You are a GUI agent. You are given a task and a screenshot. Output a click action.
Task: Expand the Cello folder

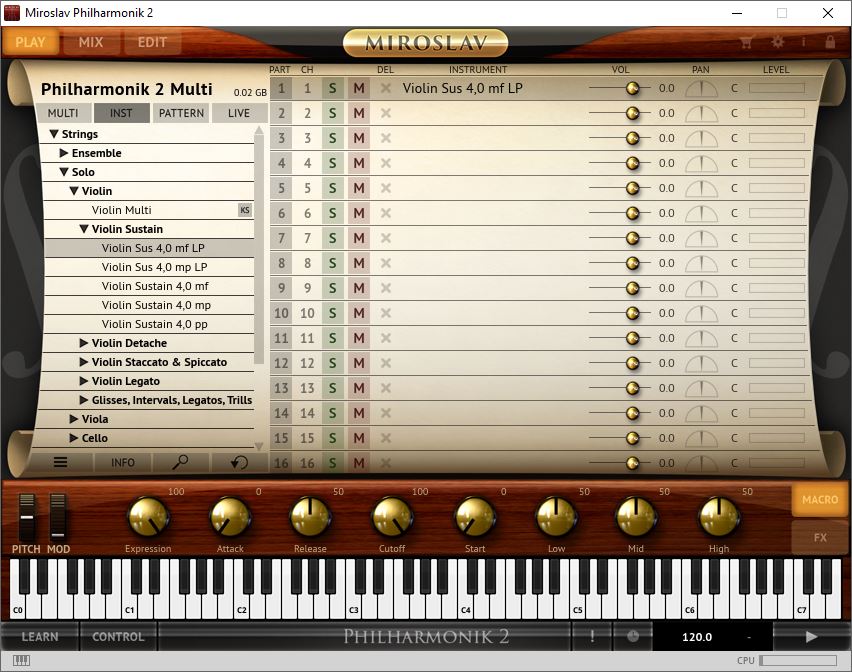coord(74,438)
